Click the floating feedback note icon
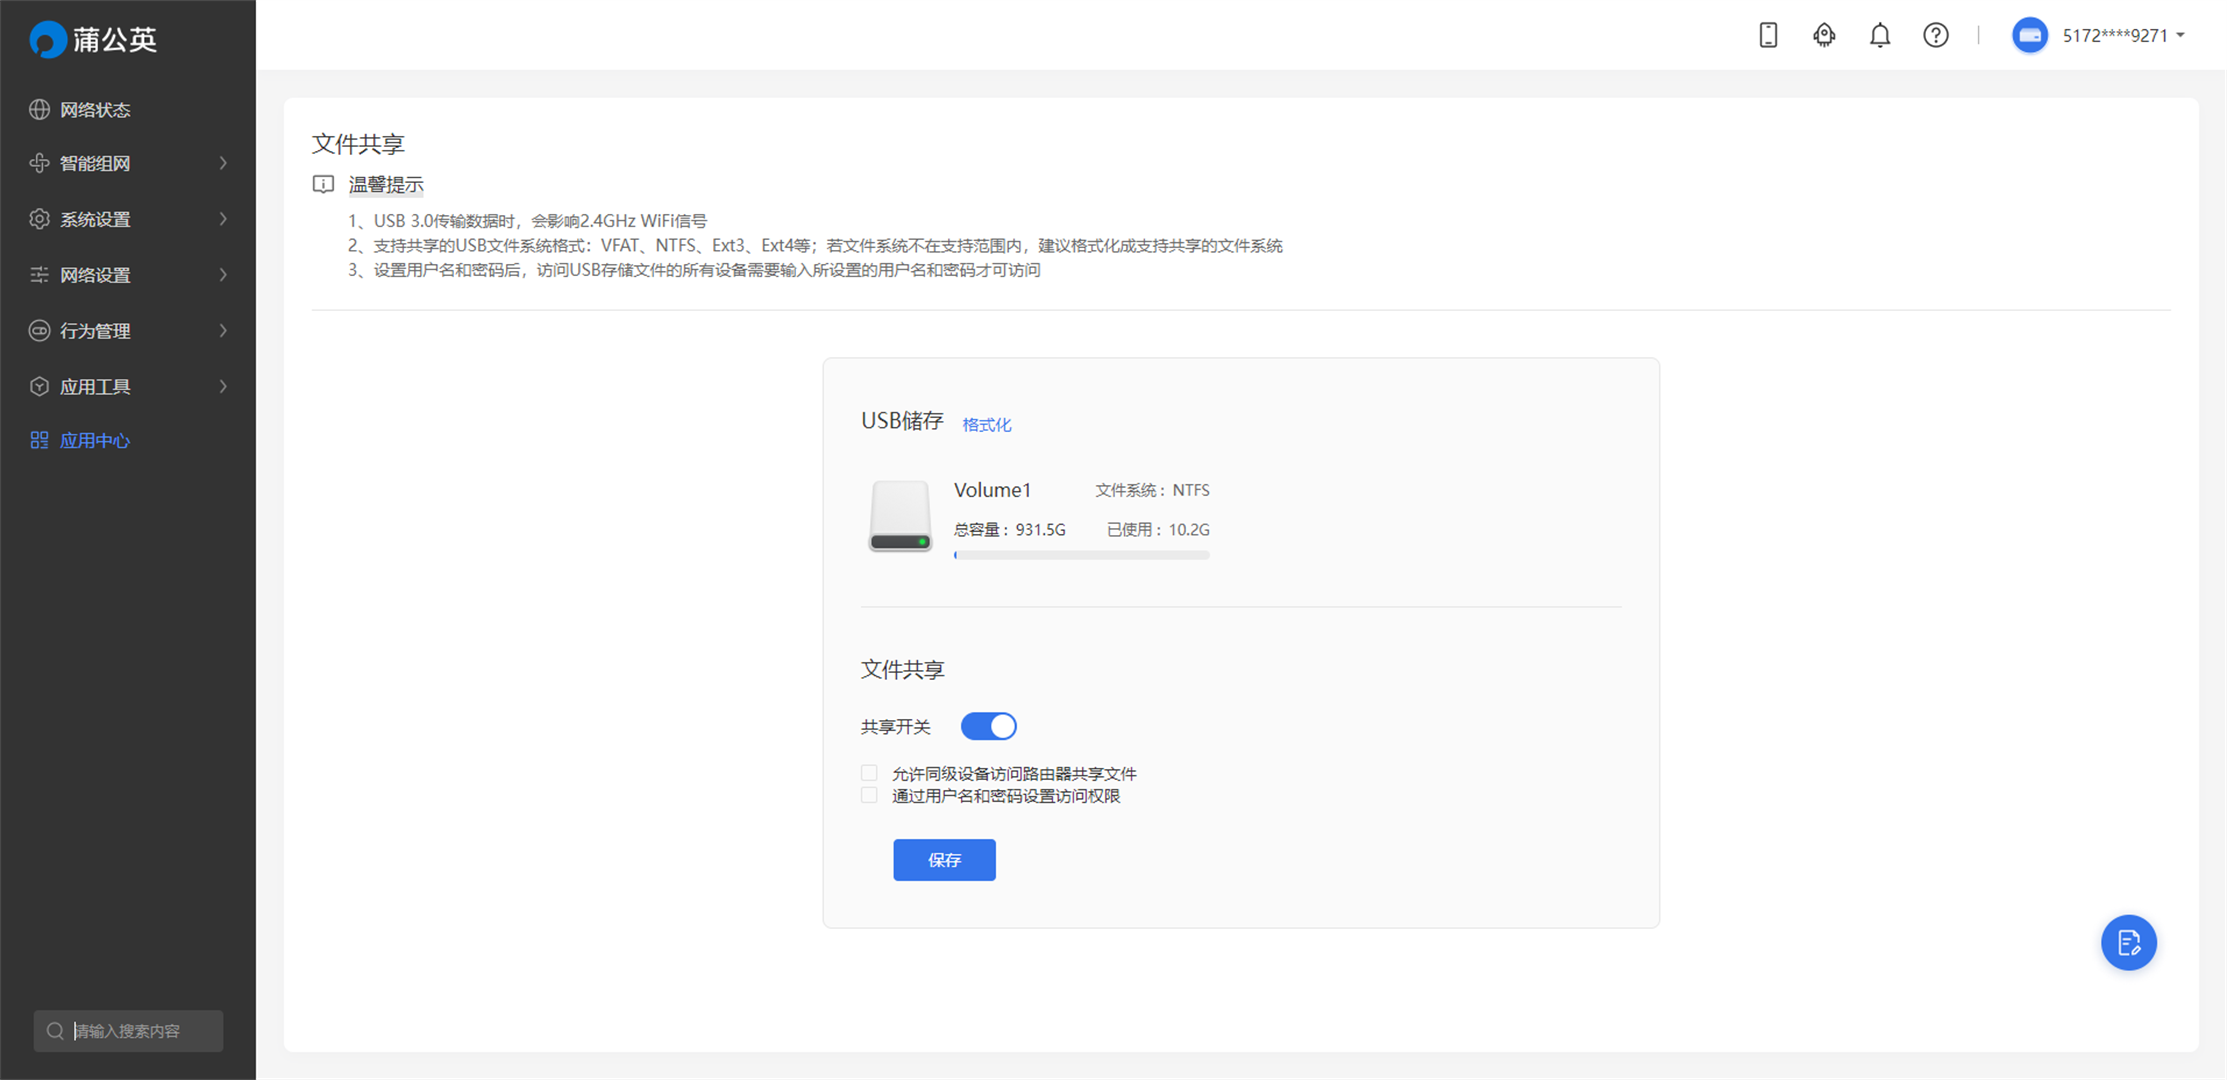This screenshot has width=2227, height=1080. pyautogui.click(x=2129, y=942)
